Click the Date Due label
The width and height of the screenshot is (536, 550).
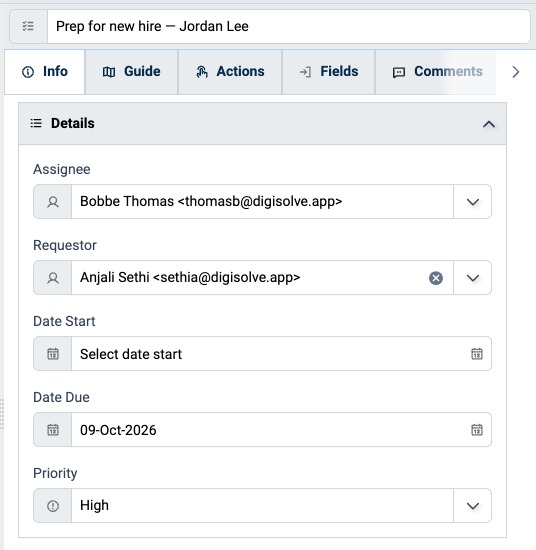click(61, 397)
